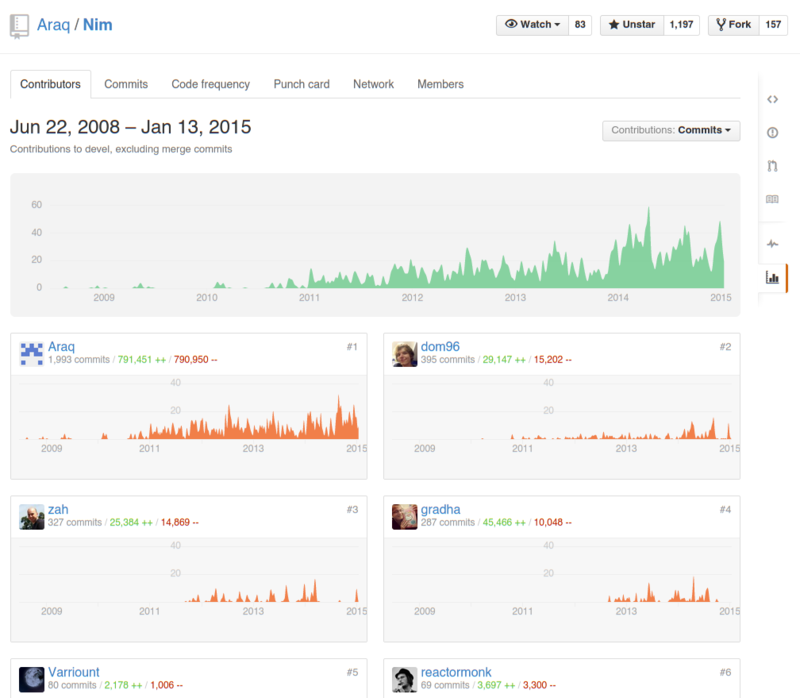This screenshot has width=800, height=698.
Task: Click the main green contributions graph
Action: point(375,245)
